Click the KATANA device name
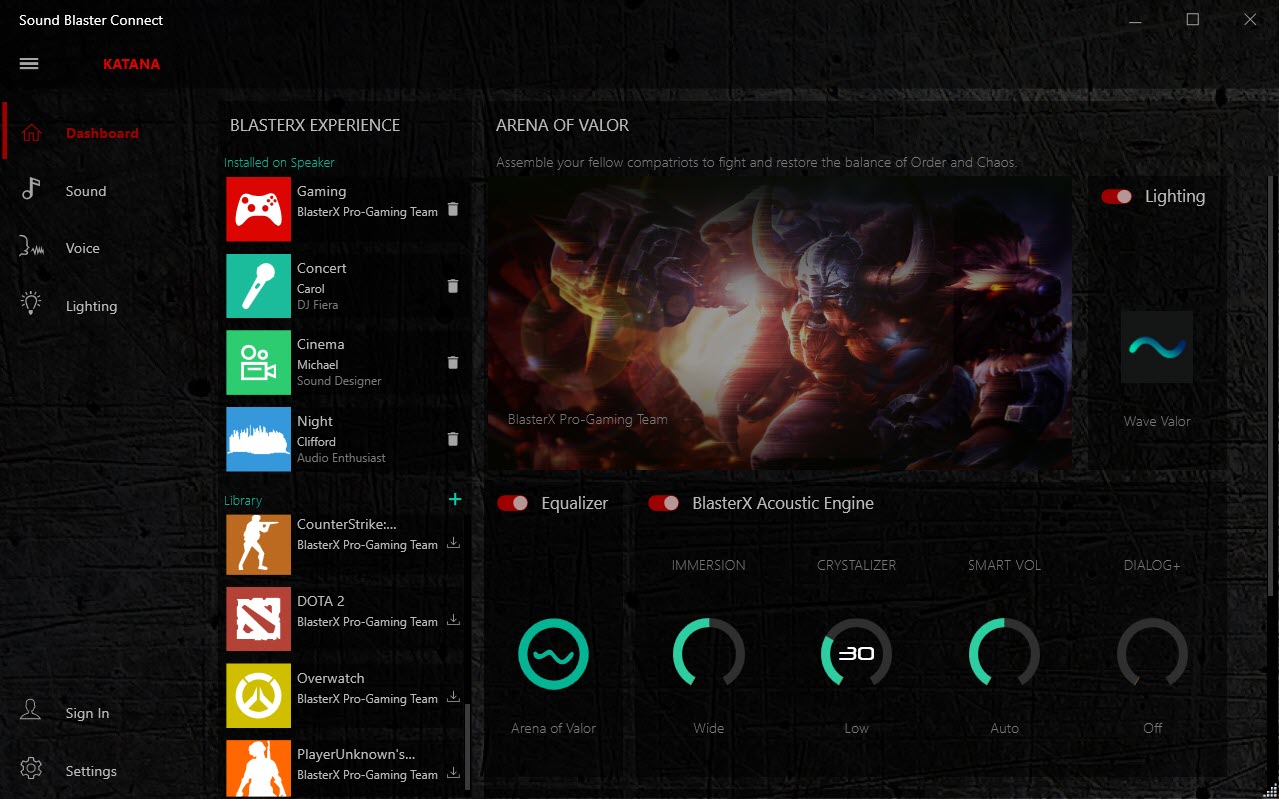The height and width of the screenshot is (799, 1279). 131,64
